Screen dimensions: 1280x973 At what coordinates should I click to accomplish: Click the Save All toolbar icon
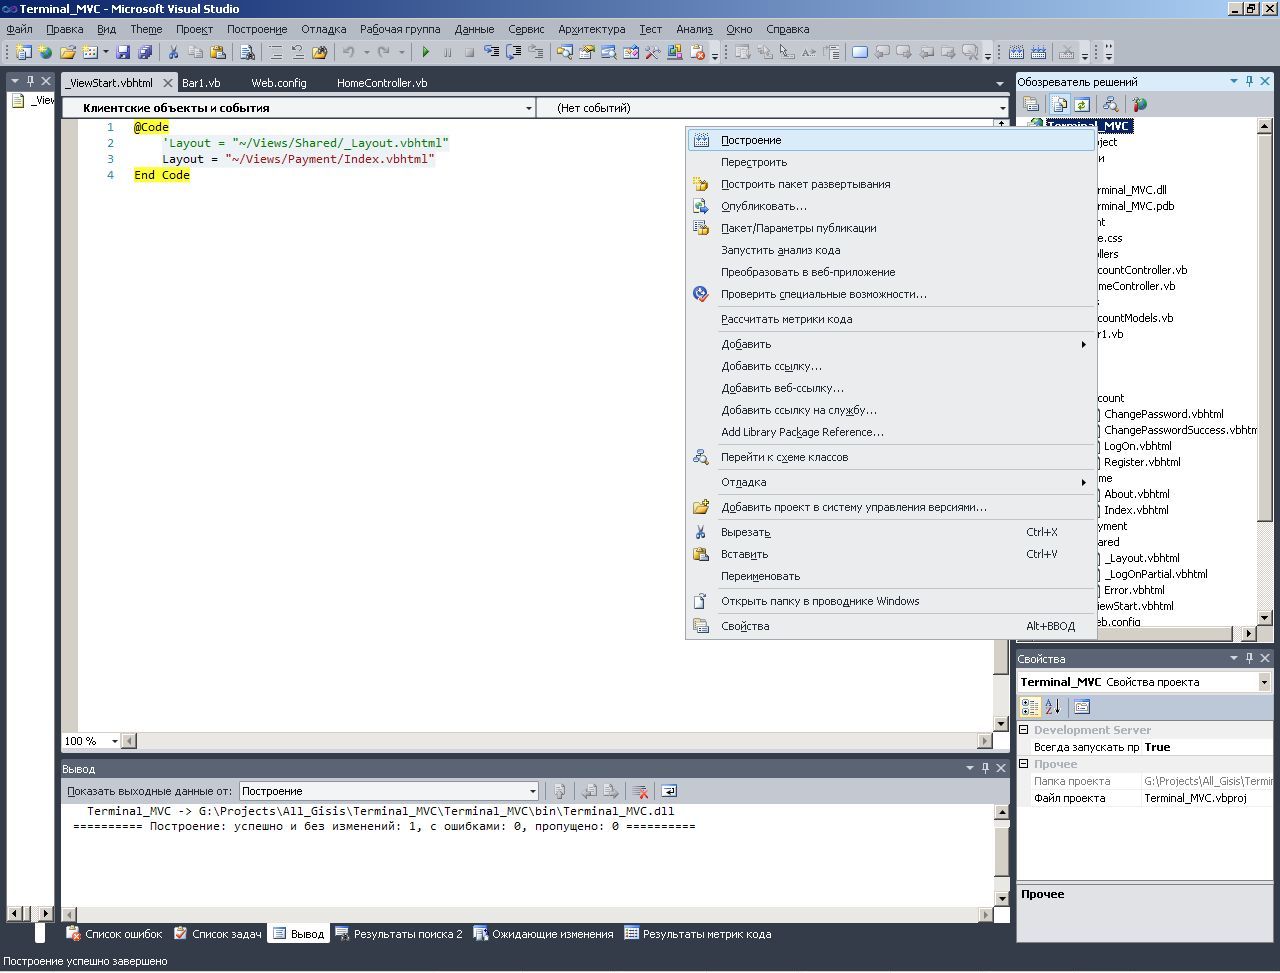(145, 52)
